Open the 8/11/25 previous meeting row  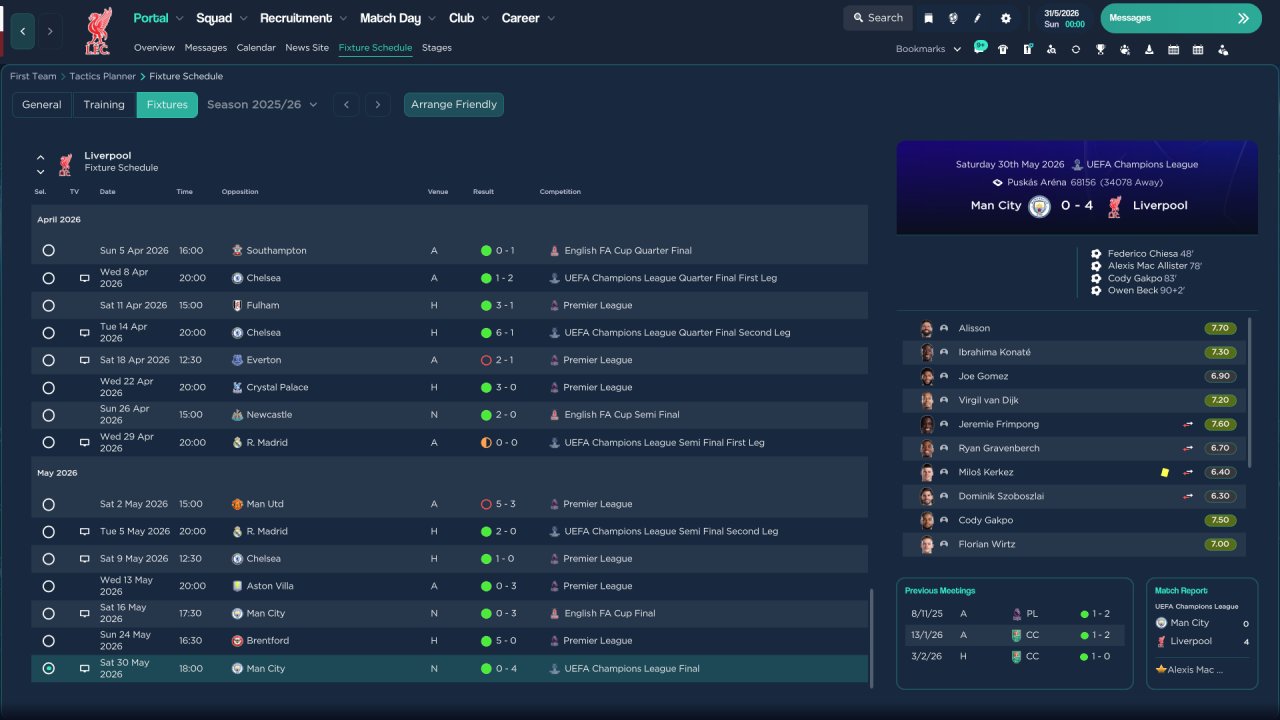[1015, 614]
